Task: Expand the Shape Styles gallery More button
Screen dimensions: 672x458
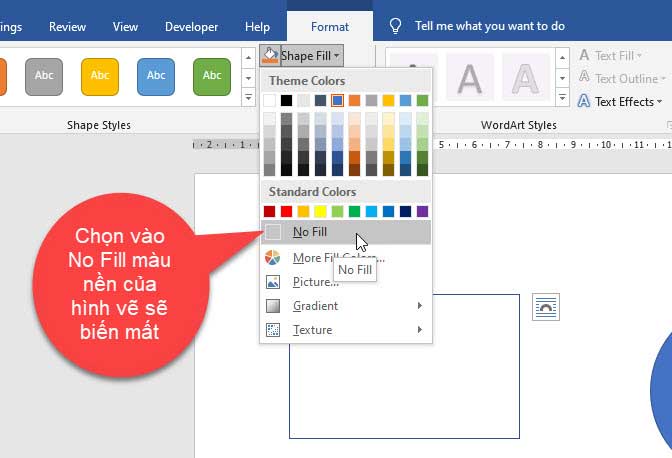Action: 249,98
